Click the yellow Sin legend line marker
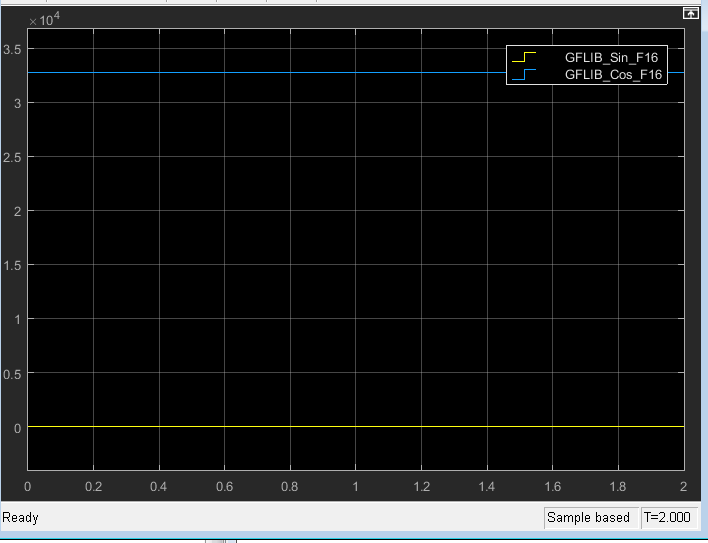This screenshot has height=543, width=708. pos(524,57)
